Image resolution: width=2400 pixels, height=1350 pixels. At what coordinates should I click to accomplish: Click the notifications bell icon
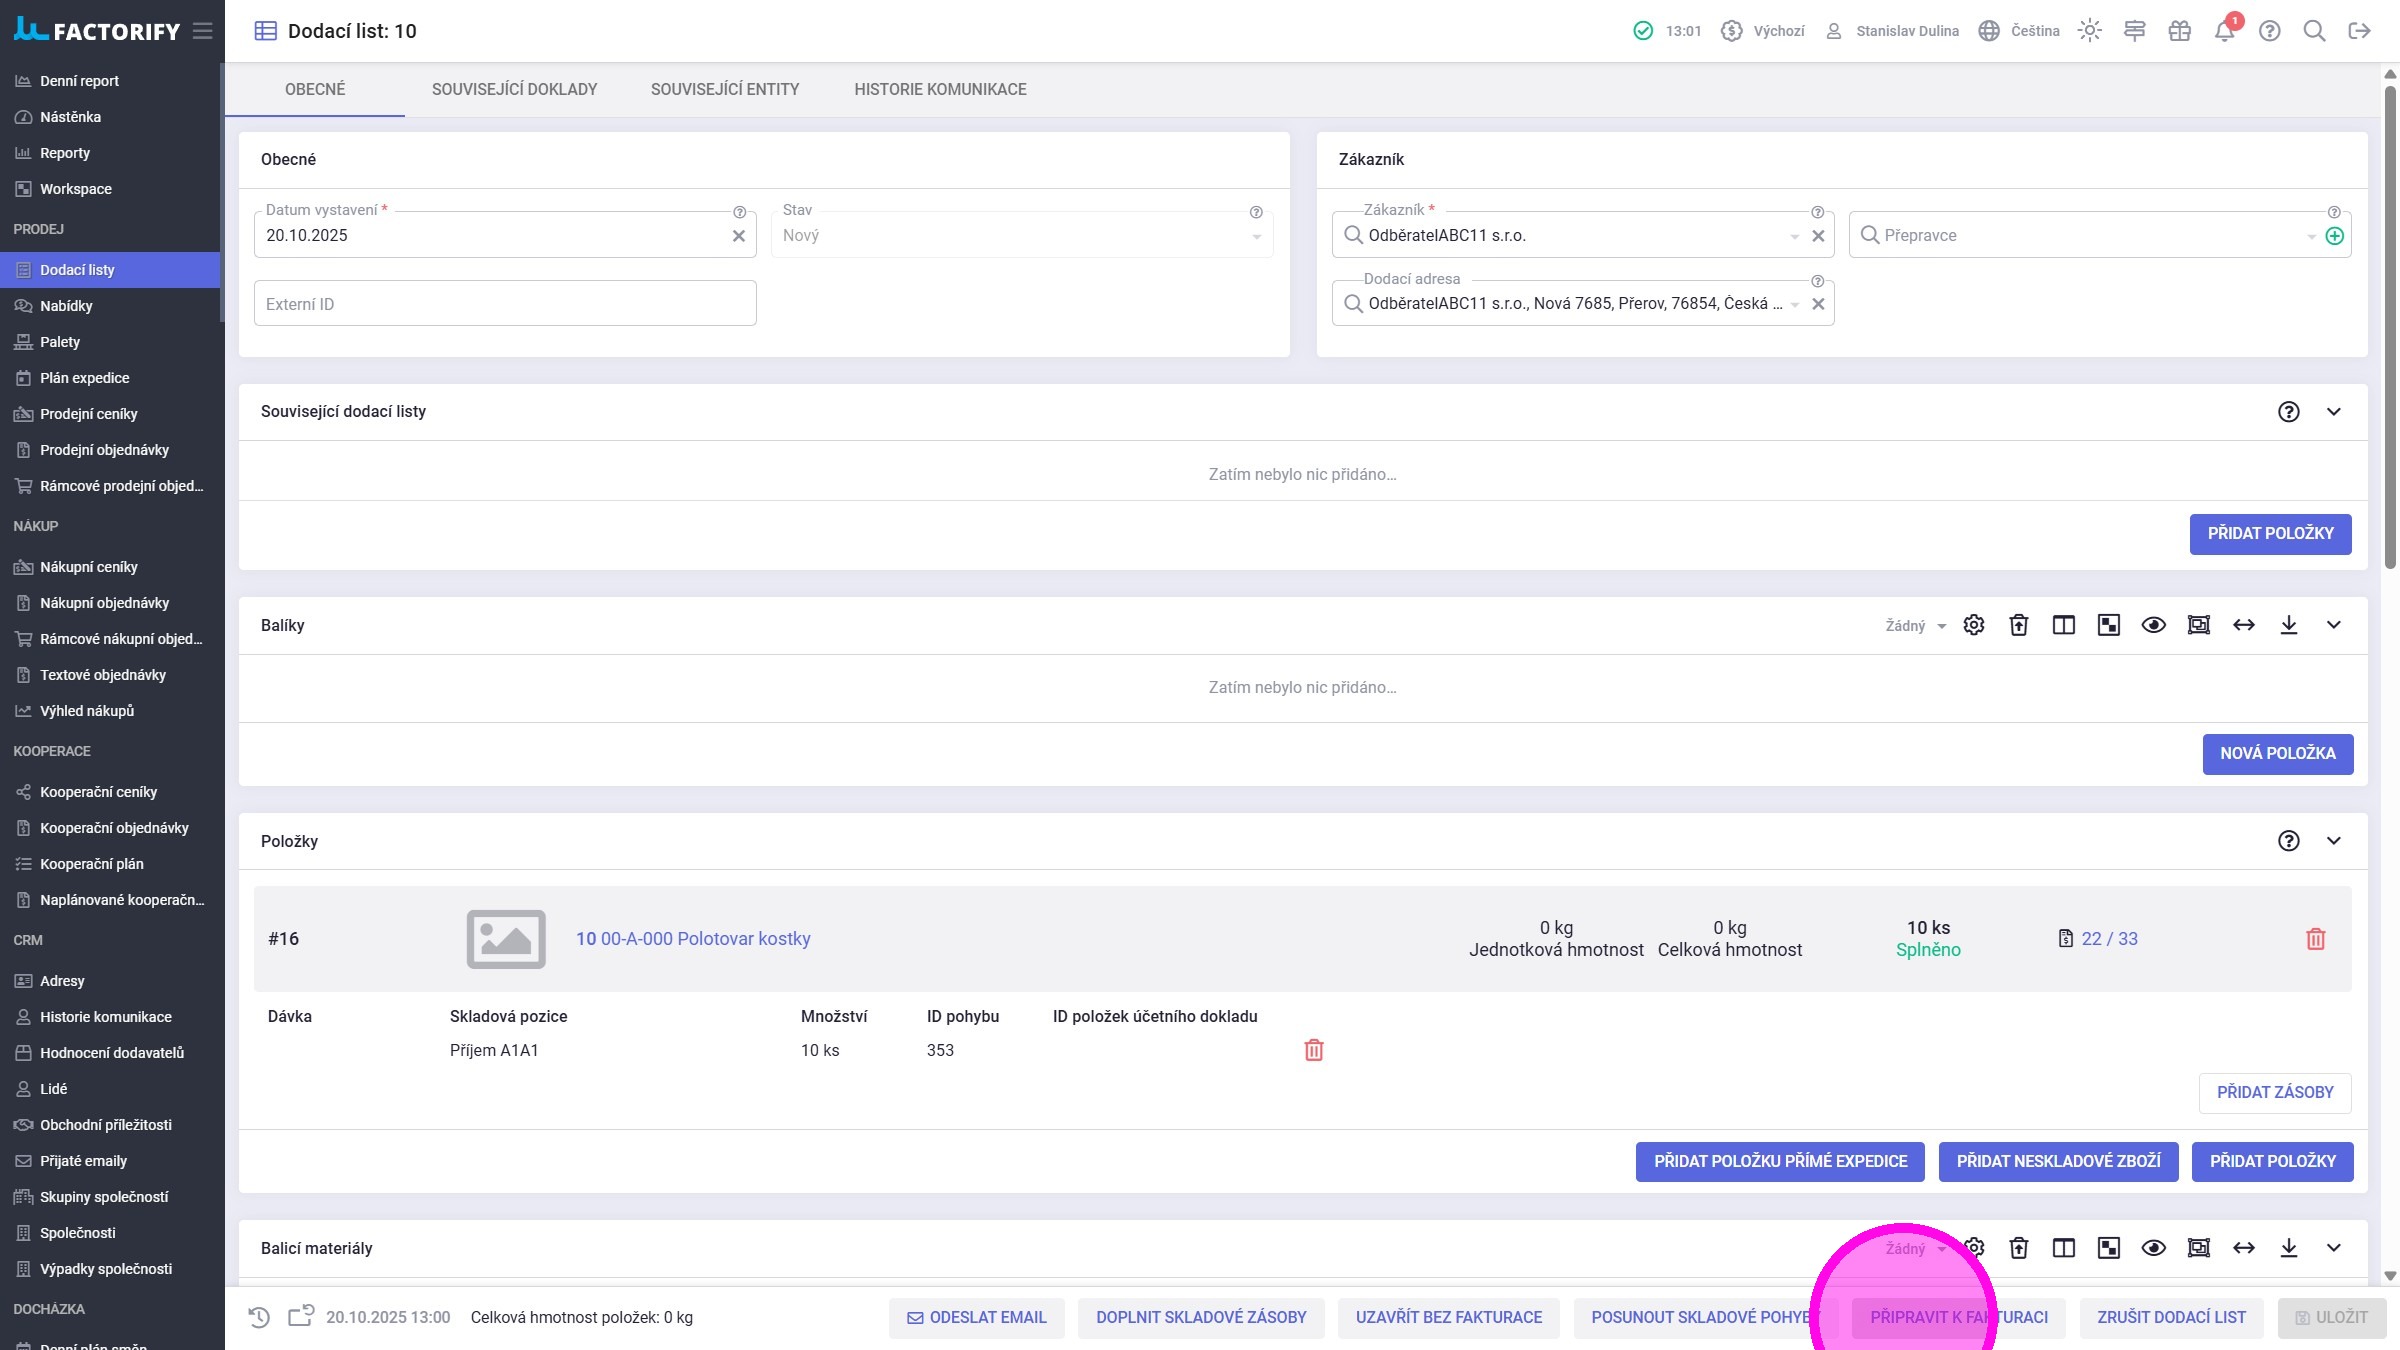tap(2224, 32)
